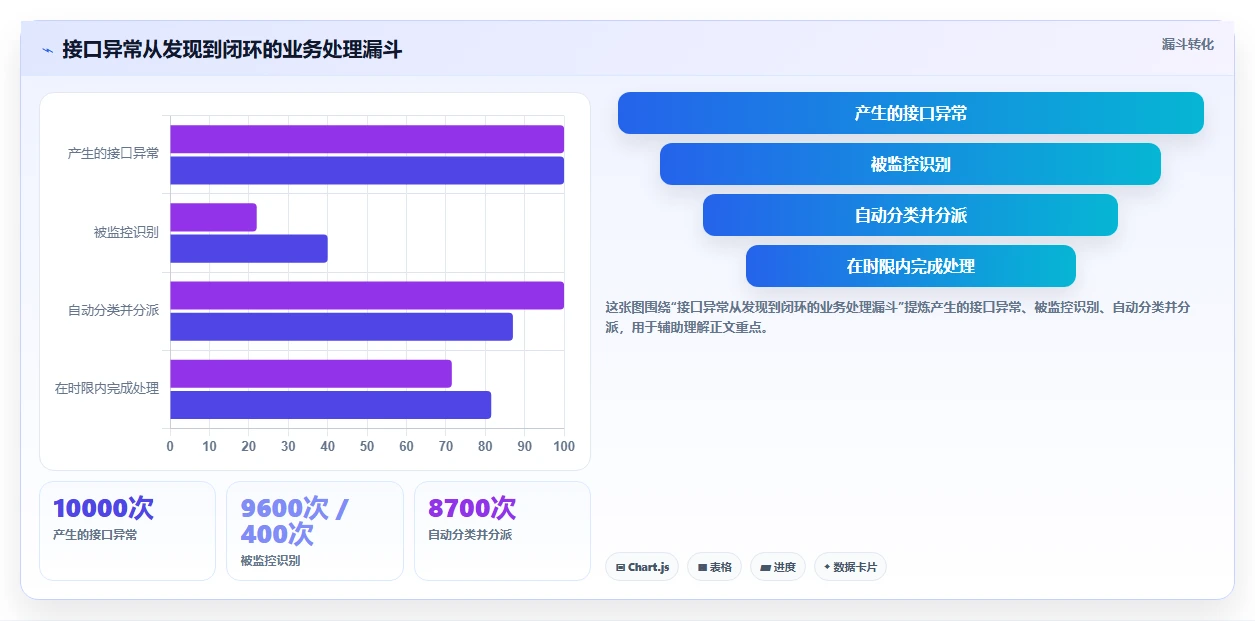Click purple bar for 自动分类并分派

tap(367, 295)
